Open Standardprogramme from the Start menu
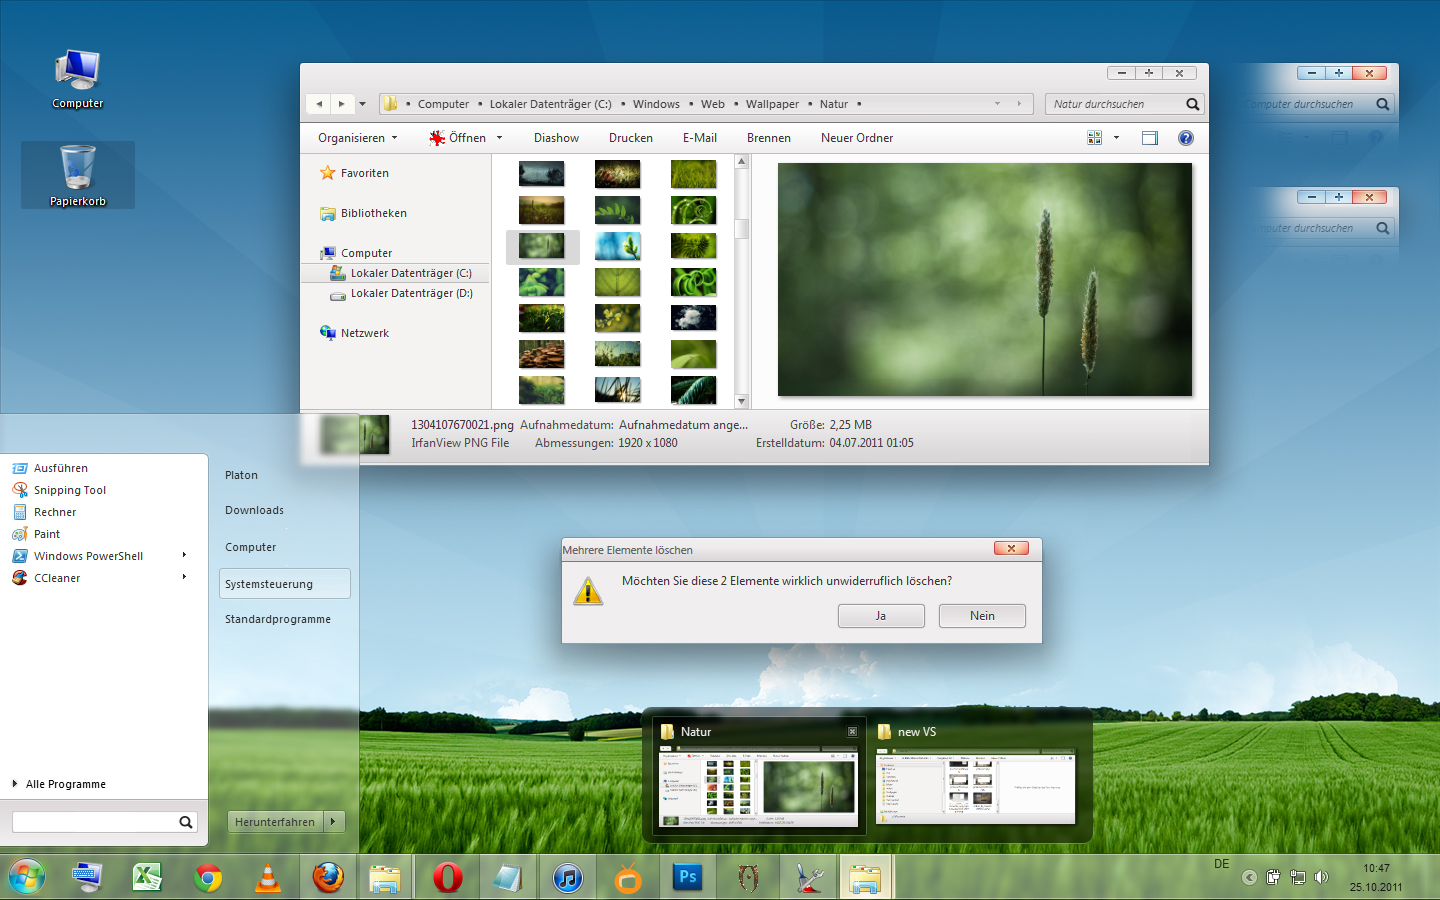Viewport: 1440px width, 900px height. [x=278, y=619]
